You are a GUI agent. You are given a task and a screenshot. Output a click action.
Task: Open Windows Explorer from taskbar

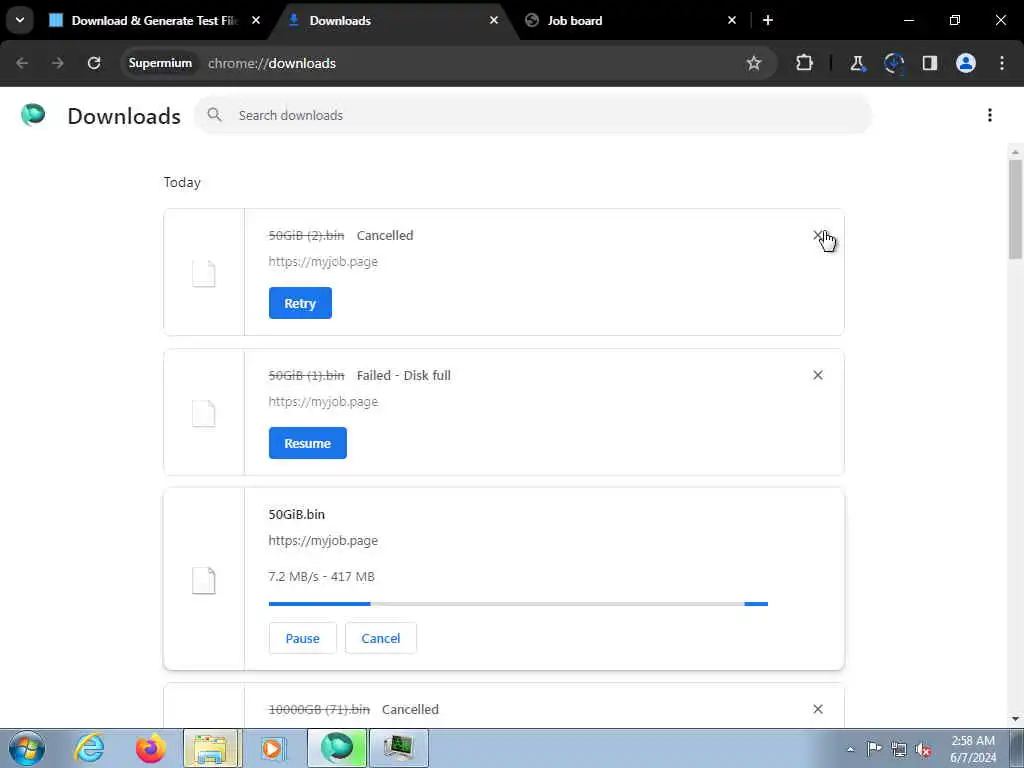212,748
